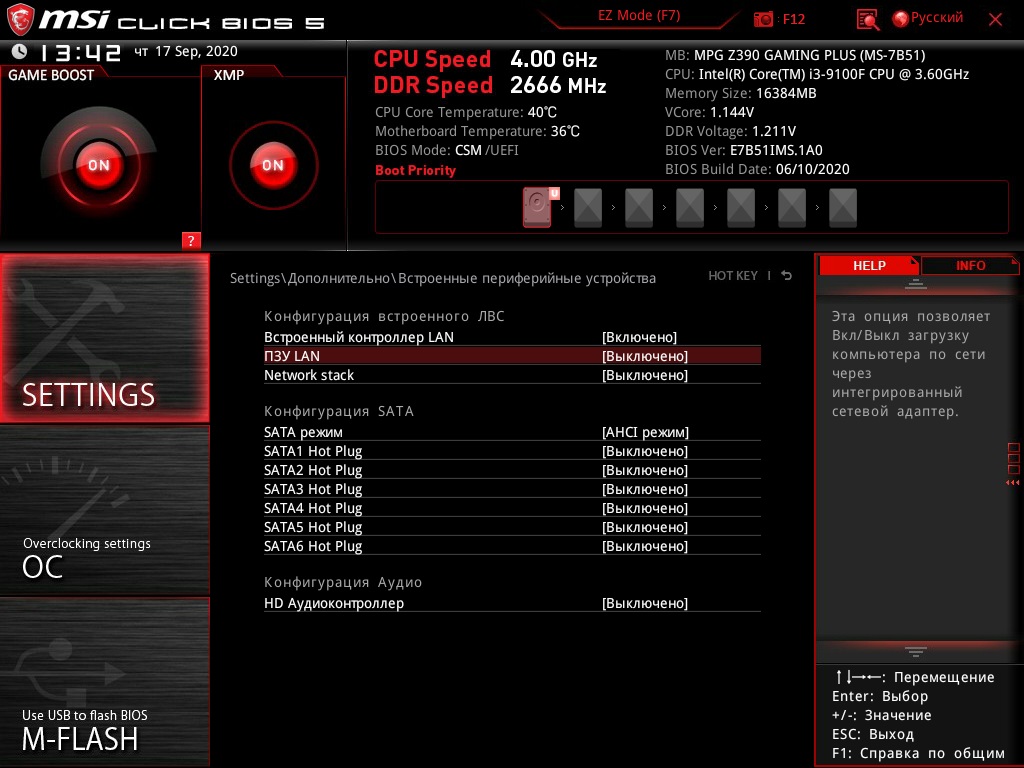Select the ПЗУ LAN row label
This screenshot has width=1024, height=768.
coord(292,356)
